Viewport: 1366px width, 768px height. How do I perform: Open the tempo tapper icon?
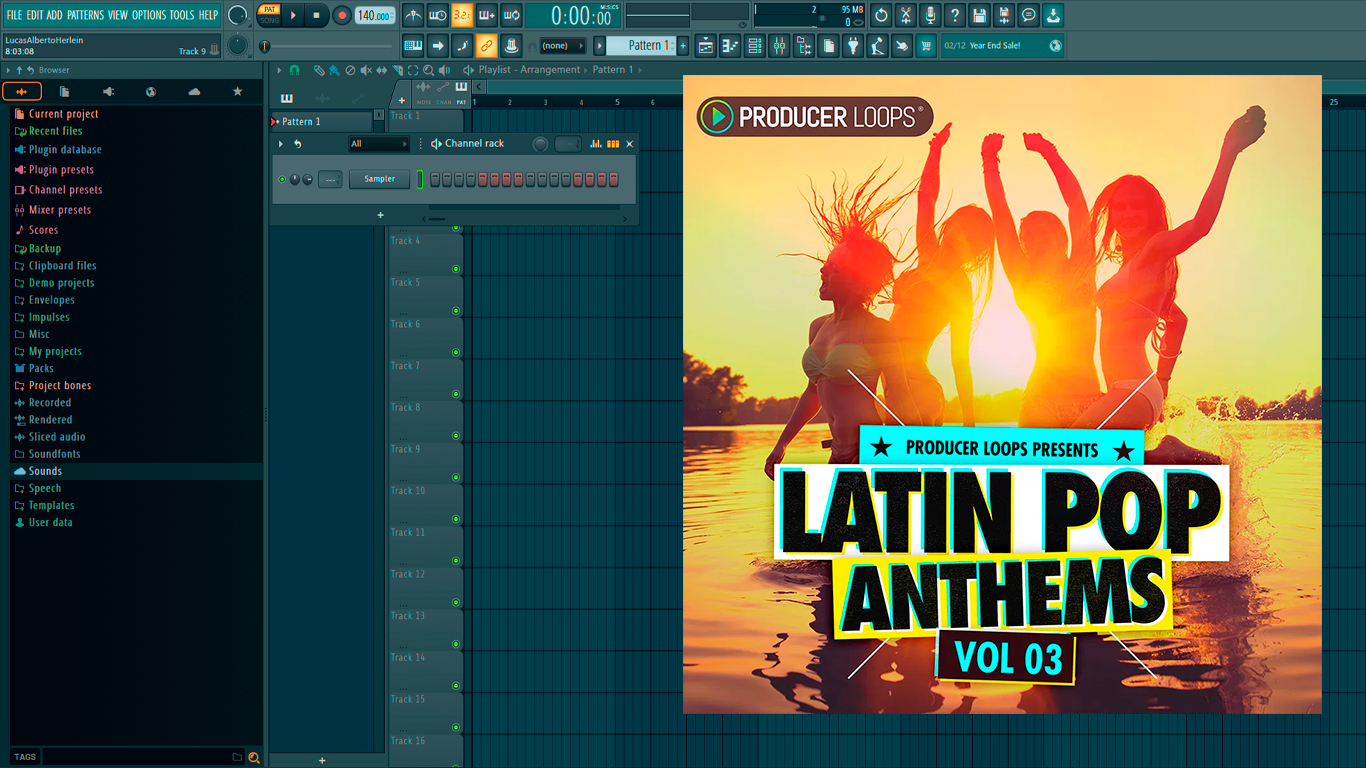click(878, 45)
